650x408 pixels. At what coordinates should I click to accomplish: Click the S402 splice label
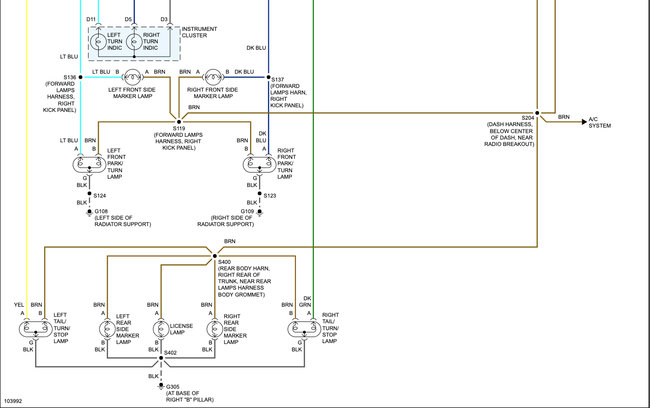(170, 353)
